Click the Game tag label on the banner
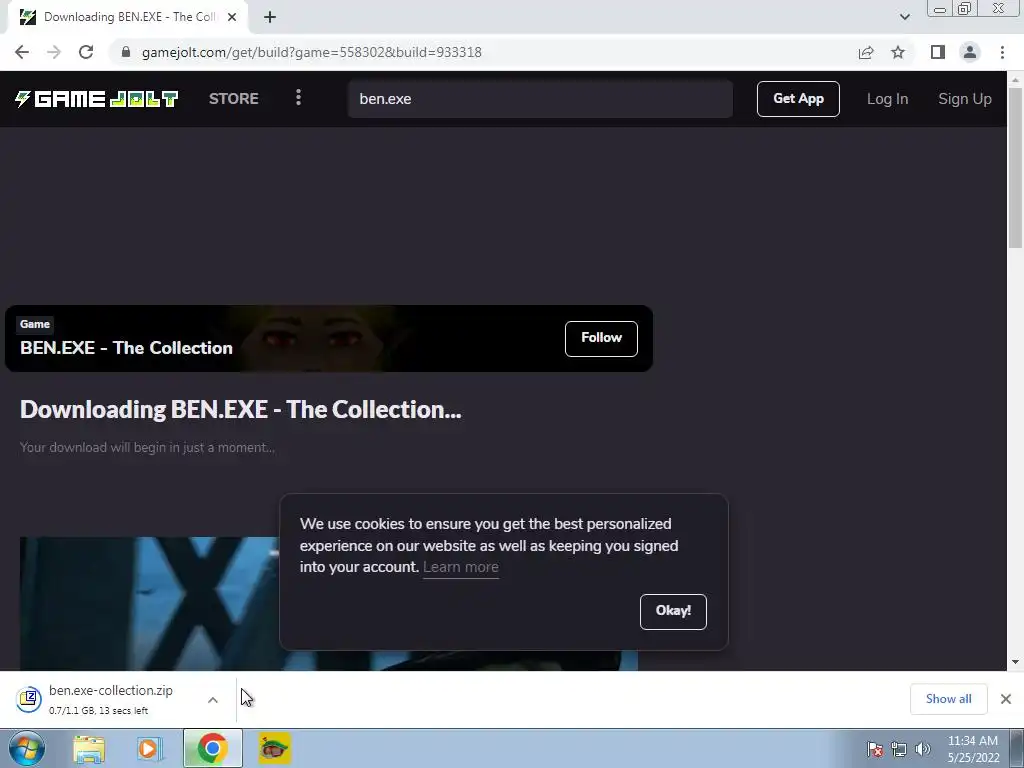Image resolution: width=1024 pixels, height=768 pixels. point(35,324)
